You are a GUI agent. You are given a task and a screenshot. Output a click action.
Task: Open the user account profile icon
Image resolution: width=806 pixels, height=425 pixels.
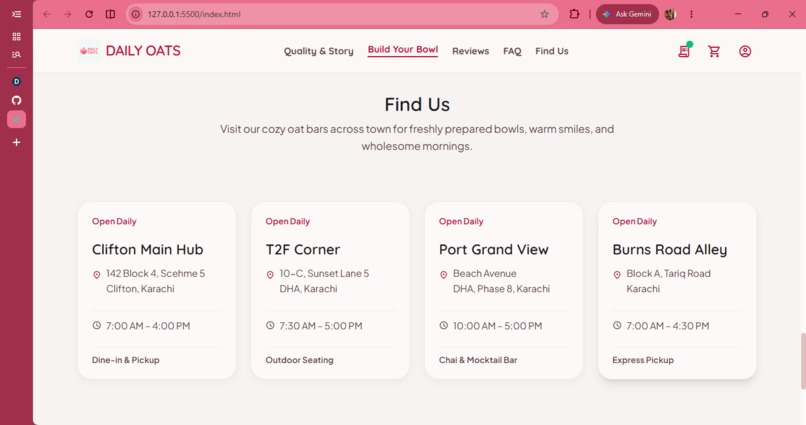click(745, 51)
